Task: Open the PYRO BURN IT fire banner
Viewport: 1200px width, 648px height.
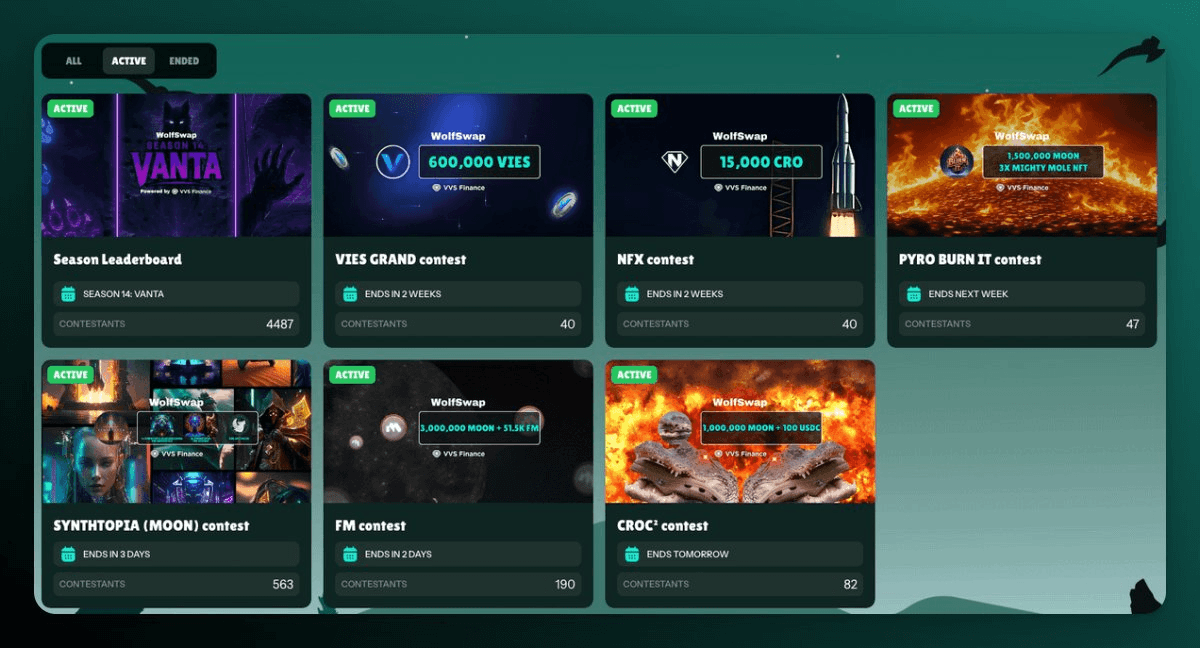Action: [x=1022, y=165]
